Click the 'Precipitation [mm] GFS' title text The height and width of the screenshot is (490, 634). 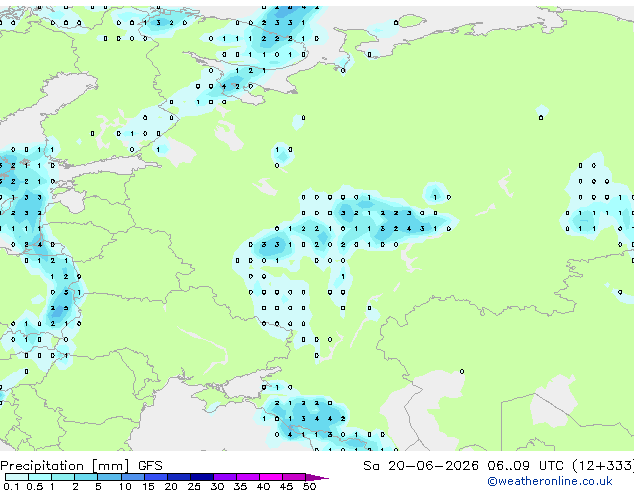coord(81,466)
